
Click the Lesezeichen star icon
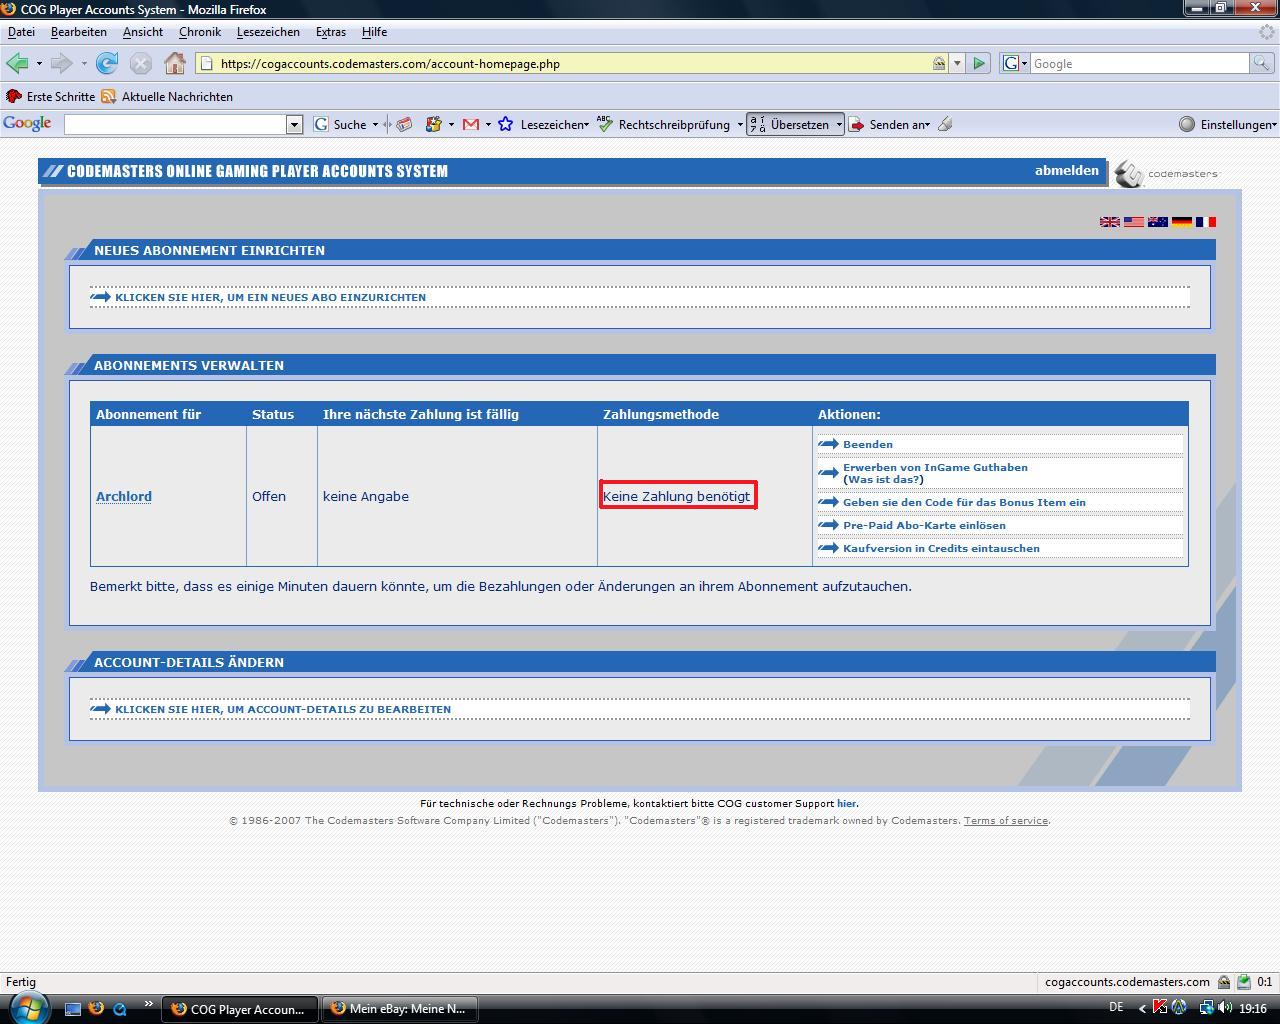tap(506, 124)
